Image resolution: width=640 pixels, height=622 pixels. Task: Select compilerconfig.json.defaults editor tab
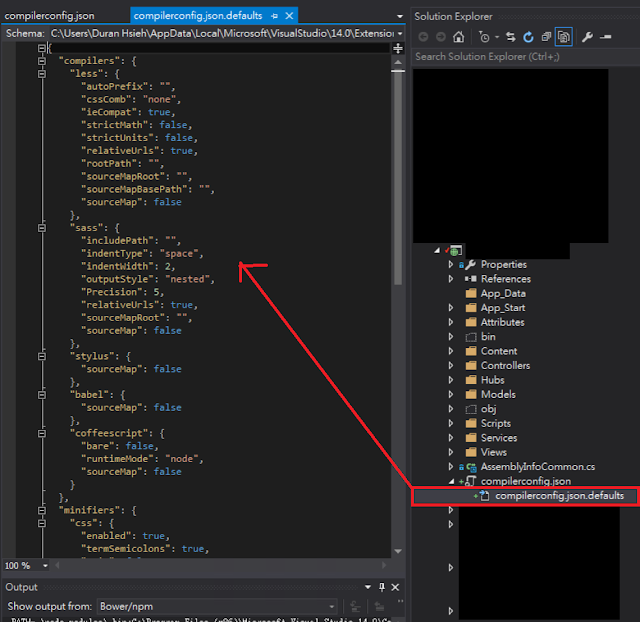coord(198,16)
